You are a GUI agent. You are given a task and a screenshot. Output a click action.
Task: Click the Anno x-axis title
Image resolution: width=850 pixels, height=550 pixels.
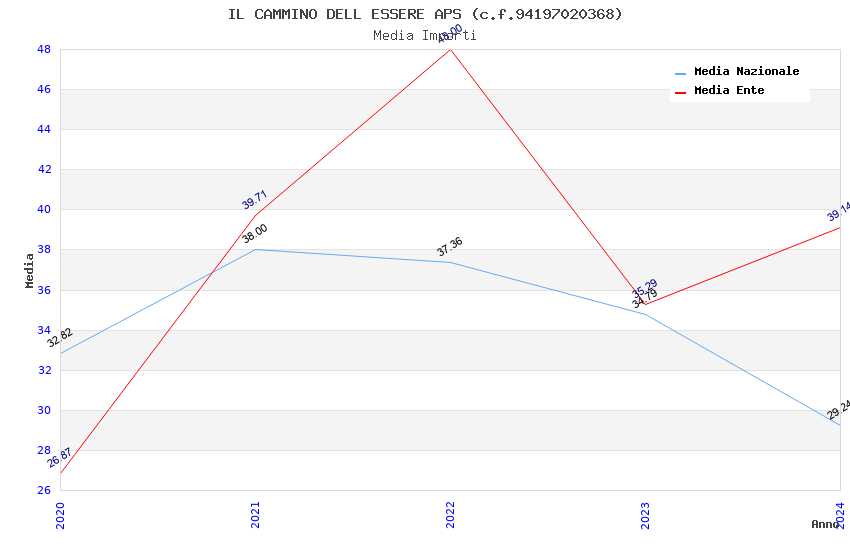[x=825, y=524]
